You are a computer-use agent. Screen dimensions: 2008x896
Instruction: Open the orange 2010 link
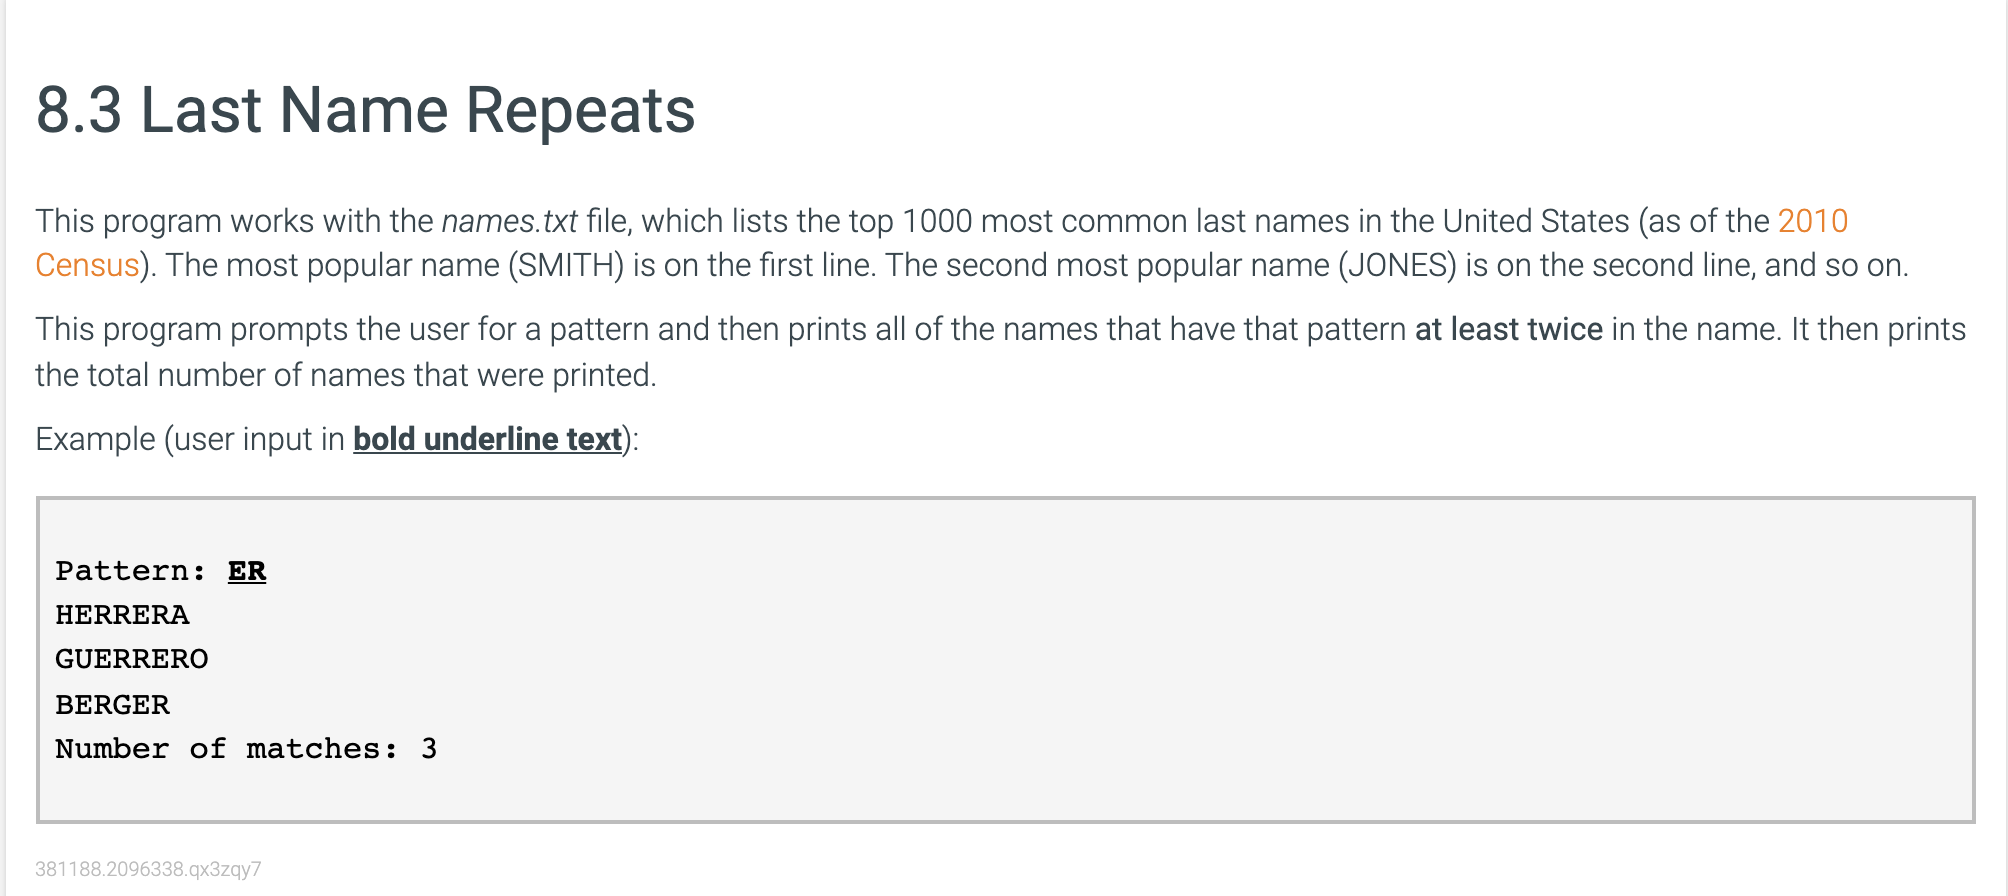(1812, 221)
